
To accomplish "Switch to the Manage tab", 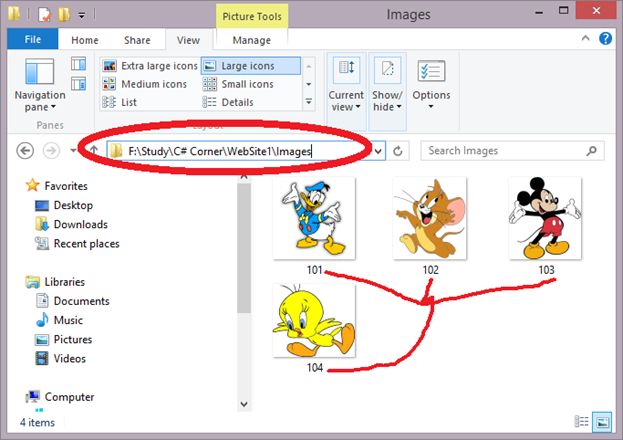I will [252, 40].
